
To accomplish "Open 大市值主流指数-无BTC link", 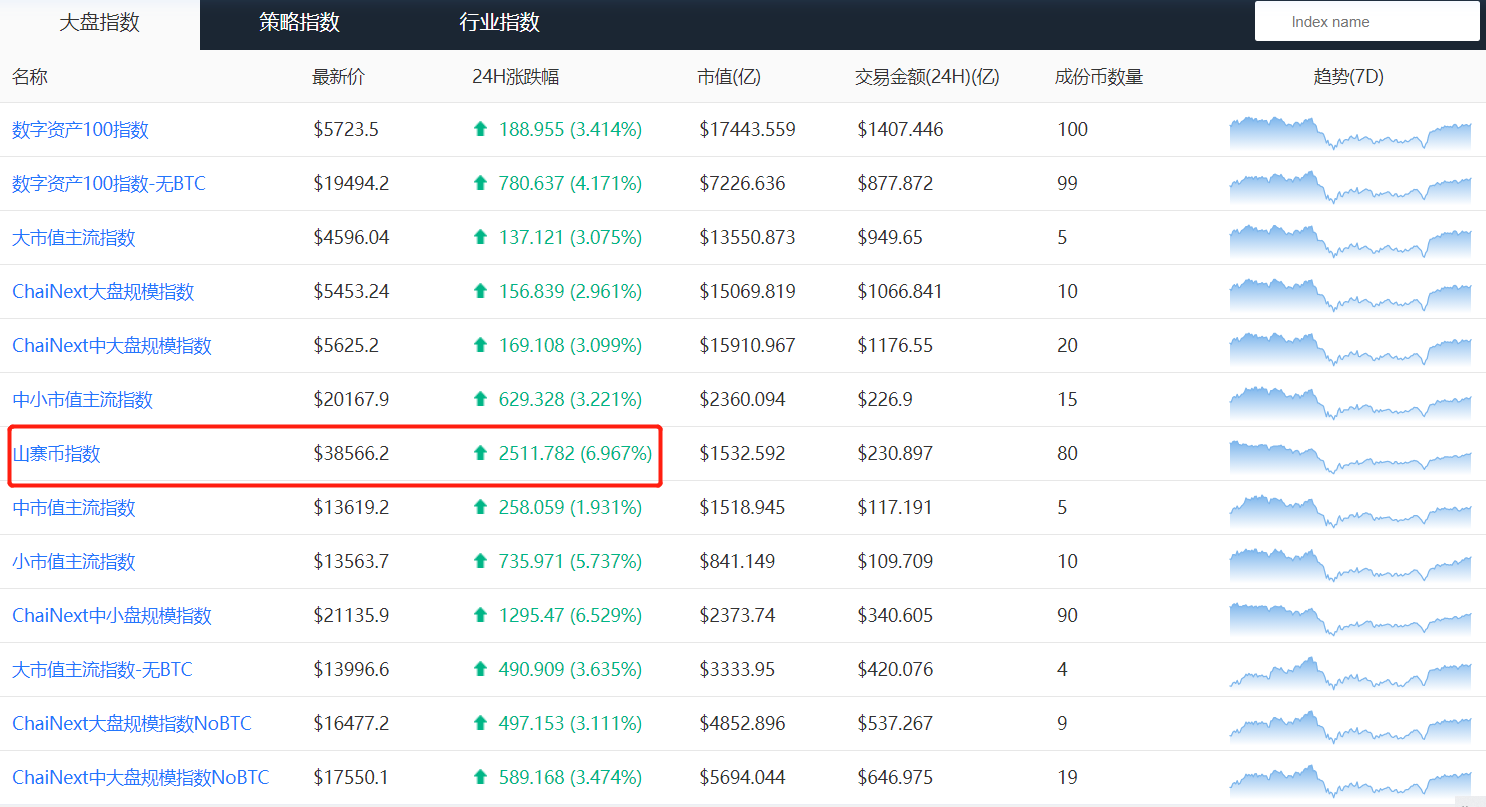I will [102, 670].
